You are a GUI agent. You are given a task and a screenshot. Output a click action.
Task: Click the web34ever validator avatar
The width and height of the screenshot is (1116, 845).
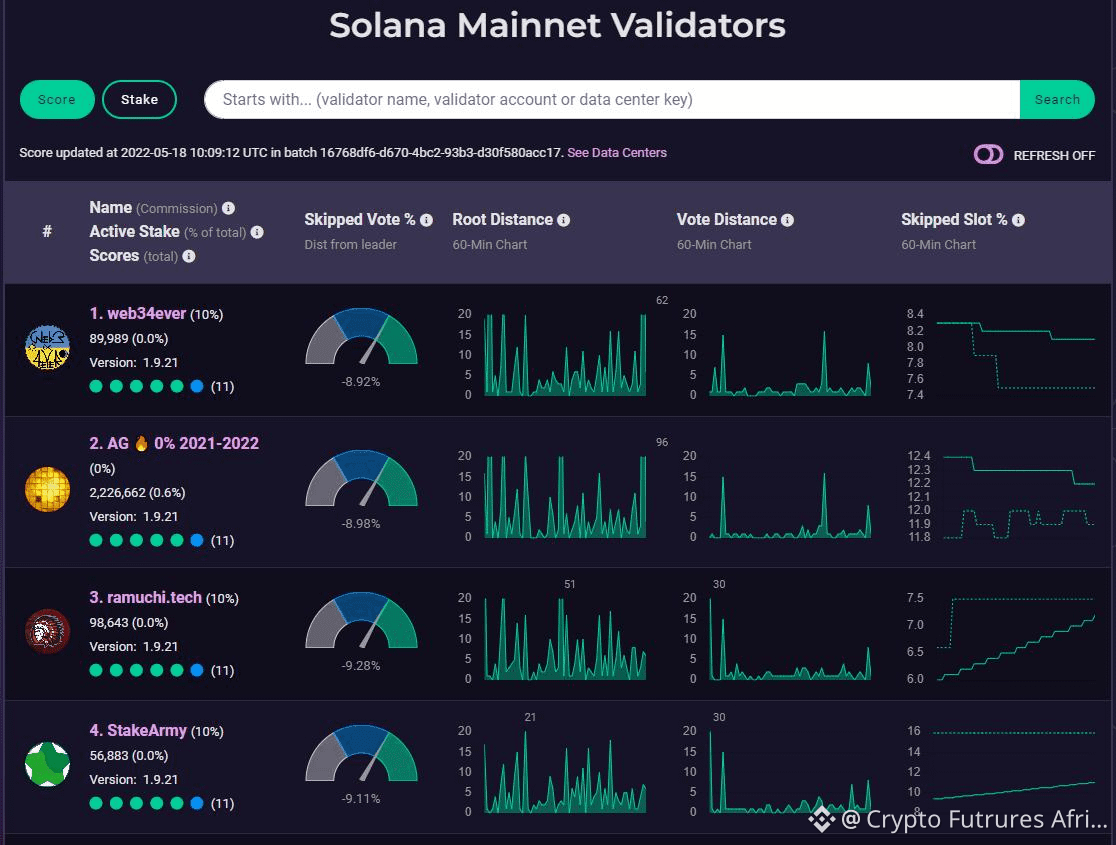pyautogui.click(x=47, y=347)
